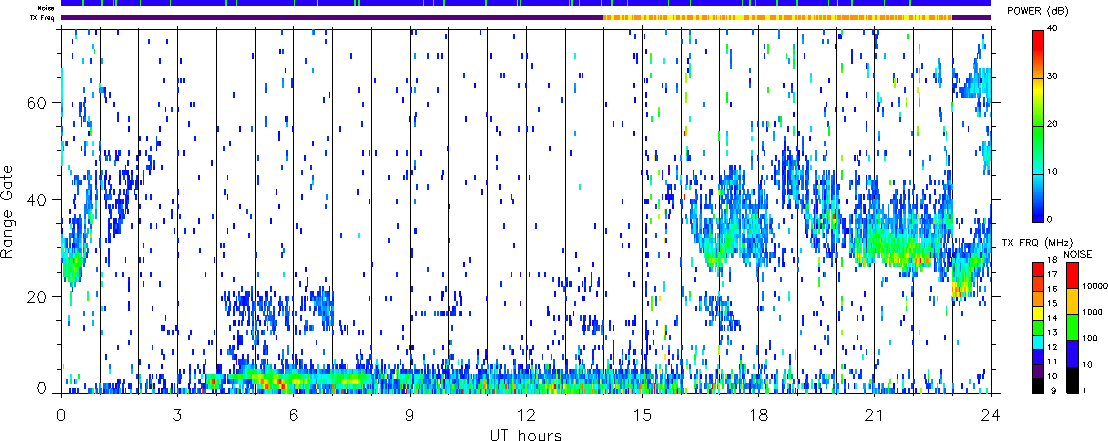Click the 9 tick label on the UT hours axis

coord(410,414)
